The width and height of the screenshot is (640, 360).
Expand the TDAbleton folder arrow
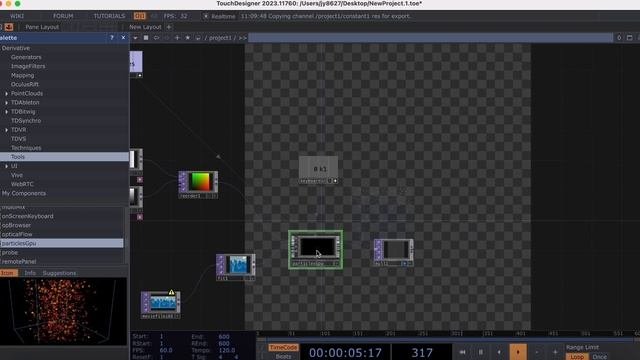pos(7,102)
